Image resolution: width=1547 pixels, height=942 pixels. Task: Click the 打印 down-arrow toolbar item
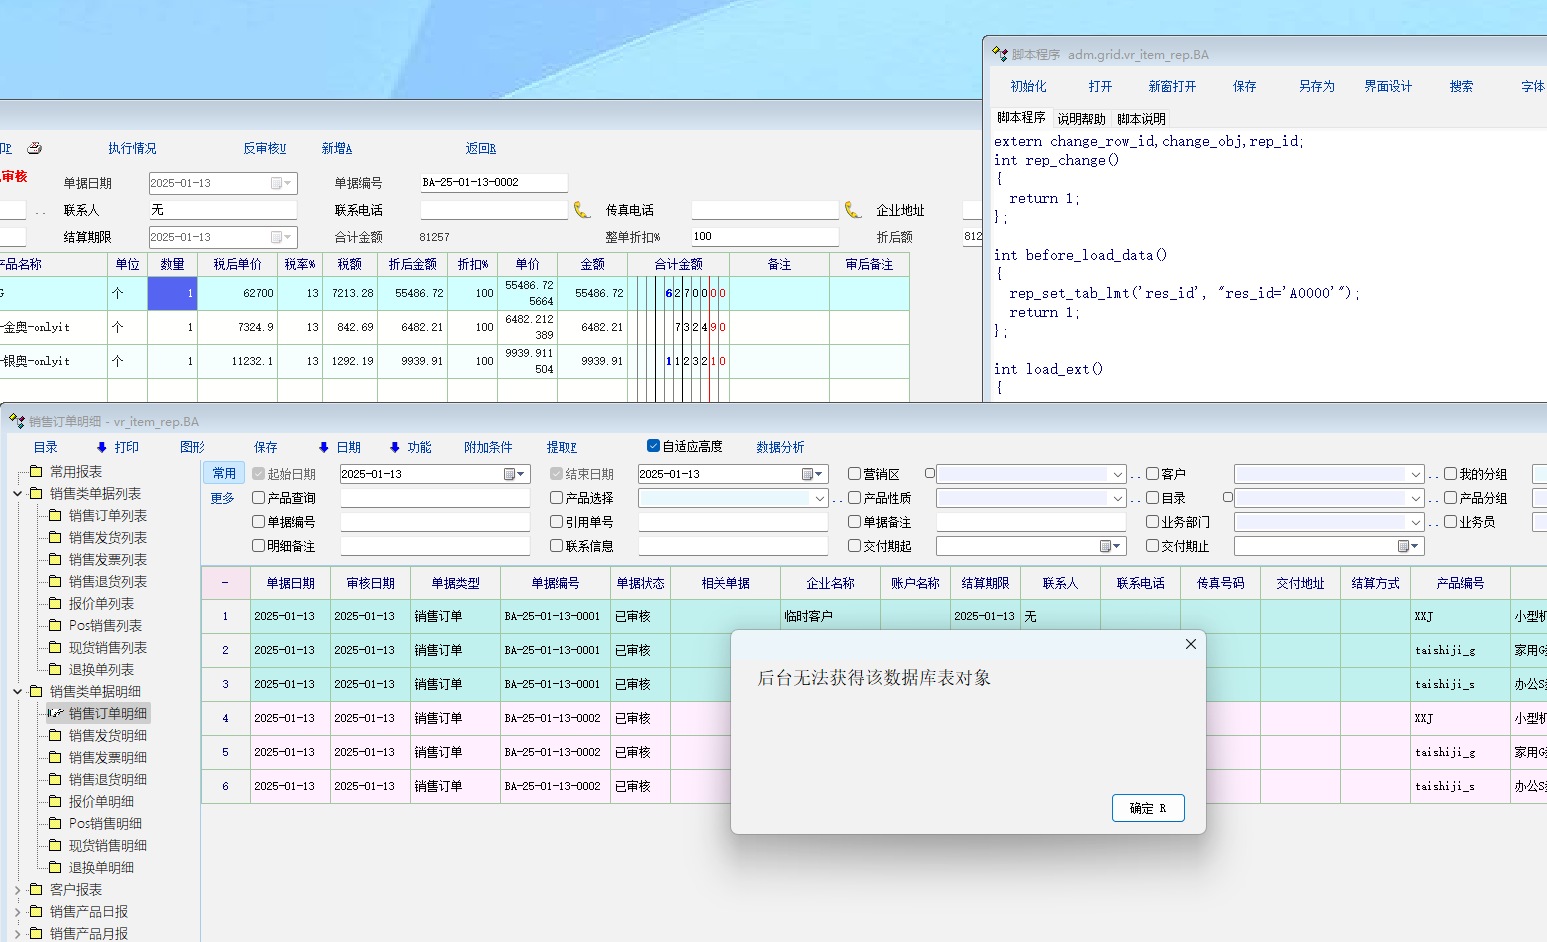pyautogui.click(x=117, y=447)
